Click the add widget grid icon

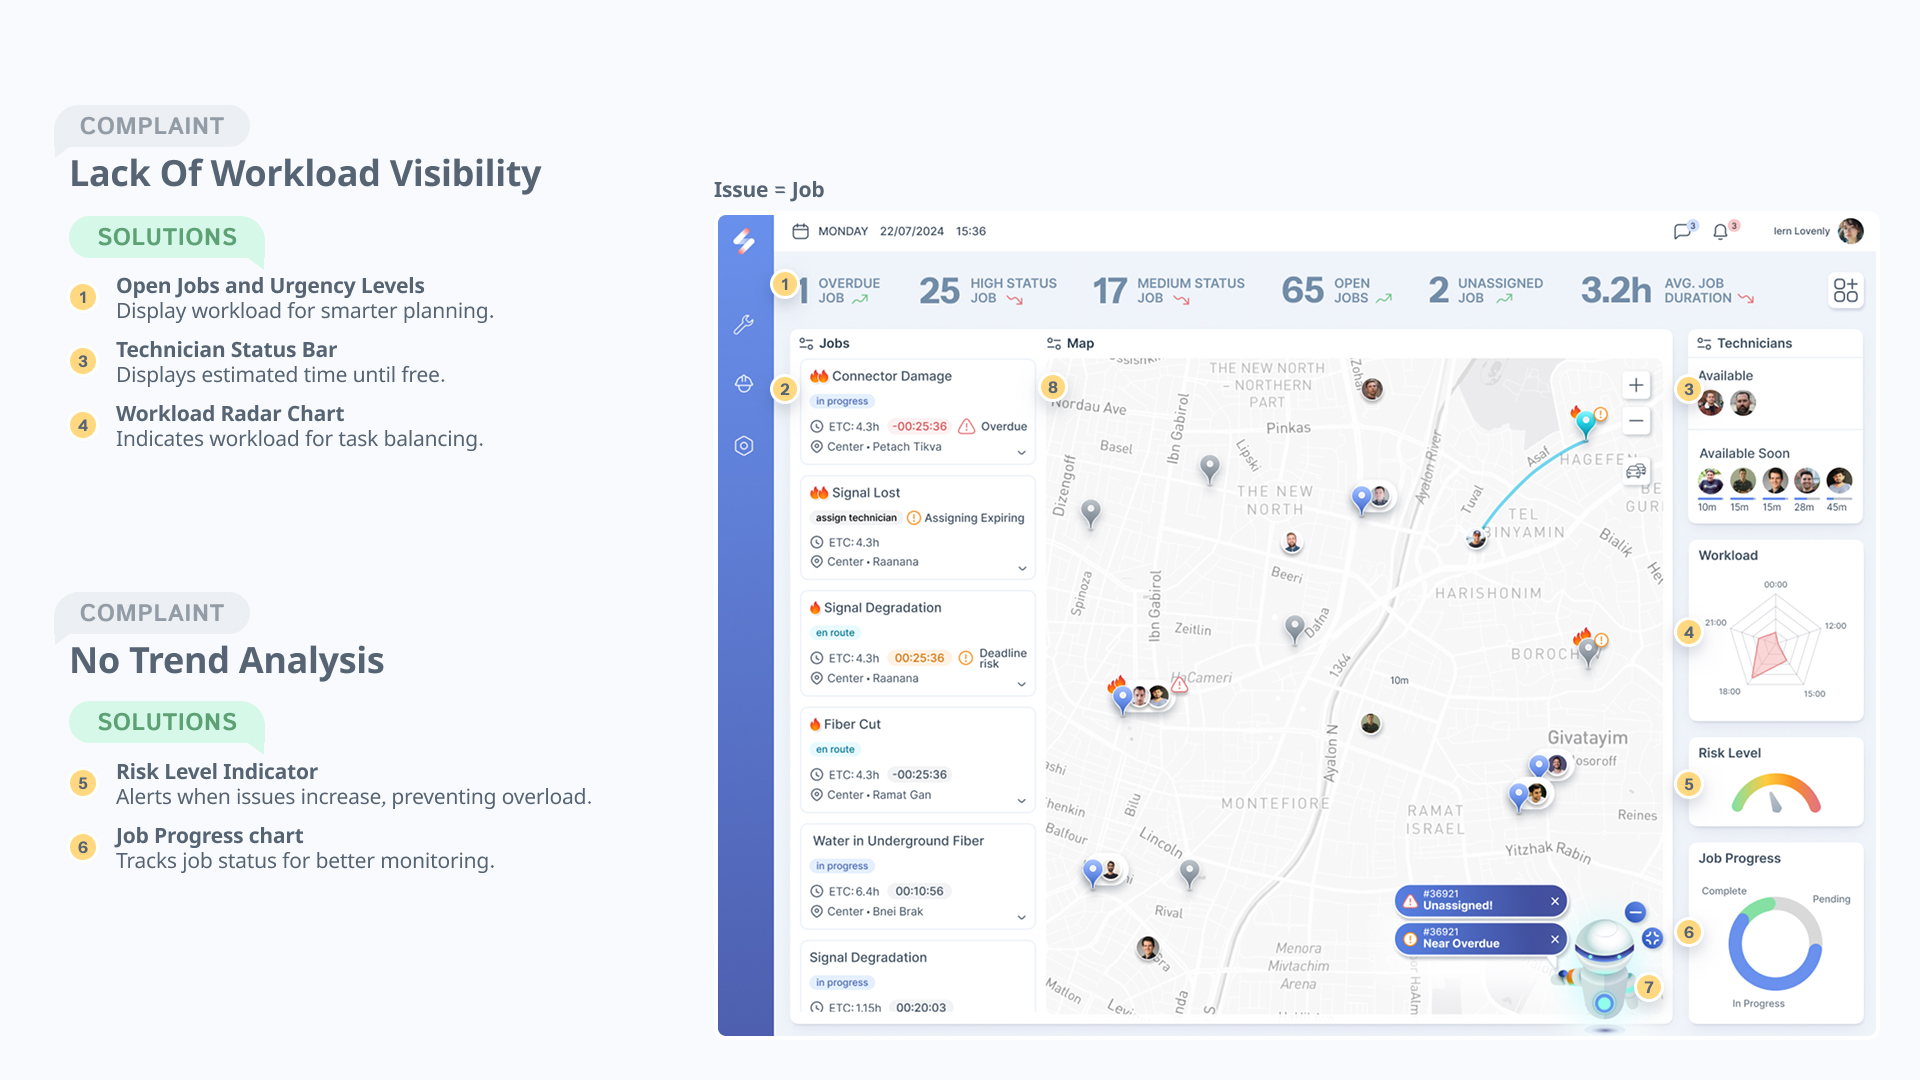tap(1845, 291)
